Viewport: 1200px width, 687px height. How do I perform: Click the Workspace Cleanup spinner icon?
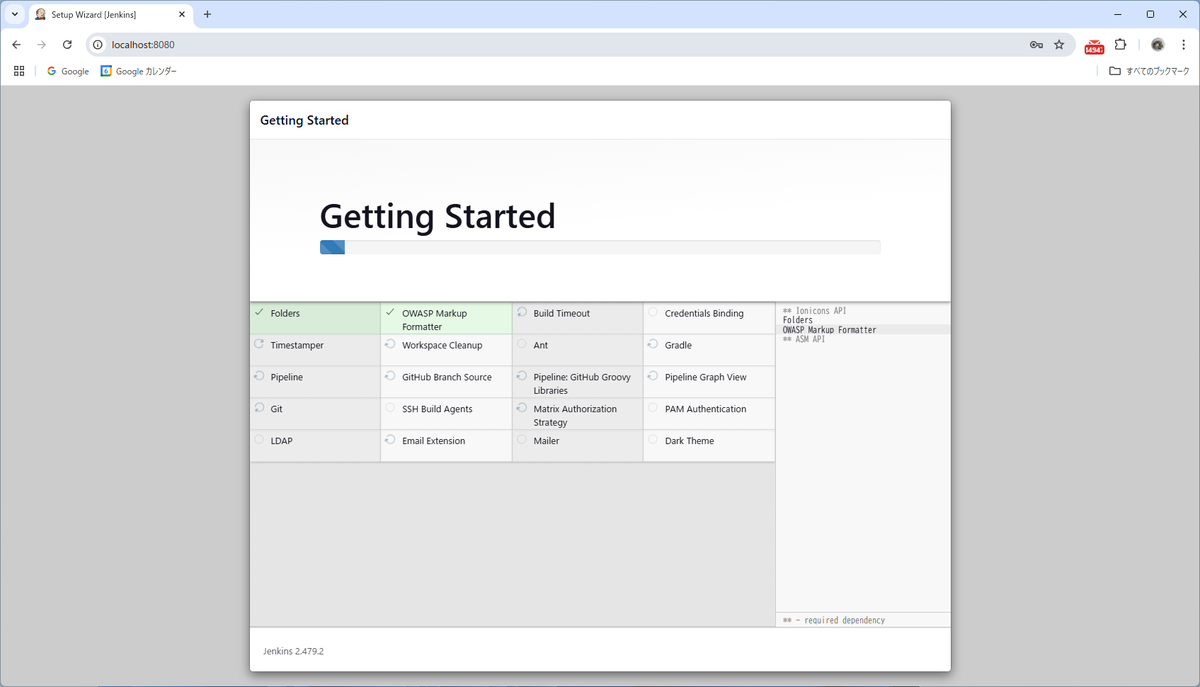click(x=390, y=344)
